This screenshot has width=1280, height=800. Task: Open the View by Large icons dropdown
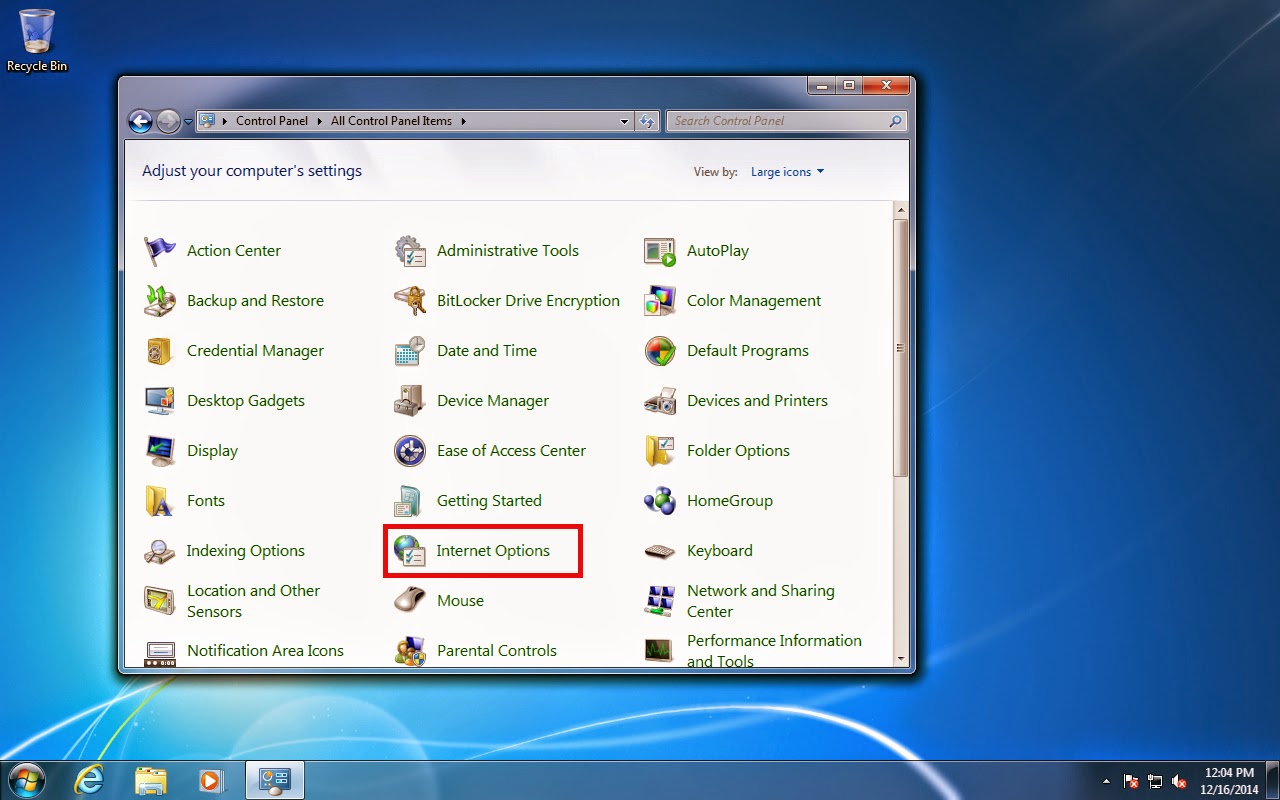[788, 172]
